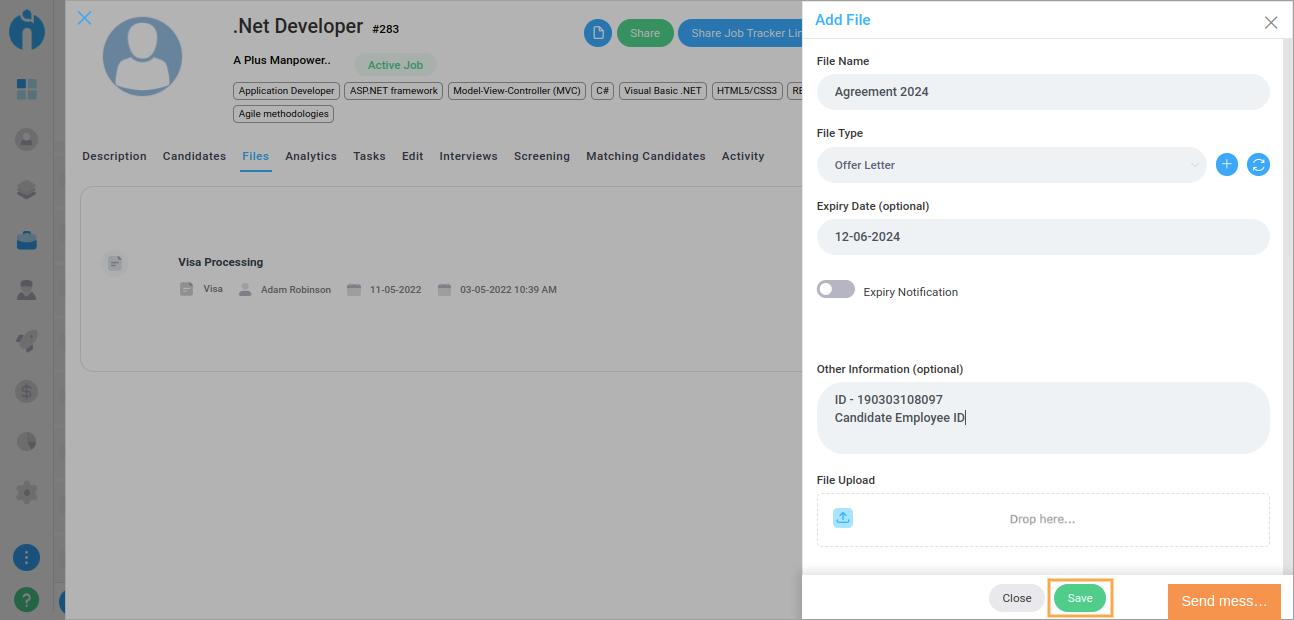1294x620 pixels.
Task: Click the dollar sign icon in sidebar
Action: click(x=27, y=391)
